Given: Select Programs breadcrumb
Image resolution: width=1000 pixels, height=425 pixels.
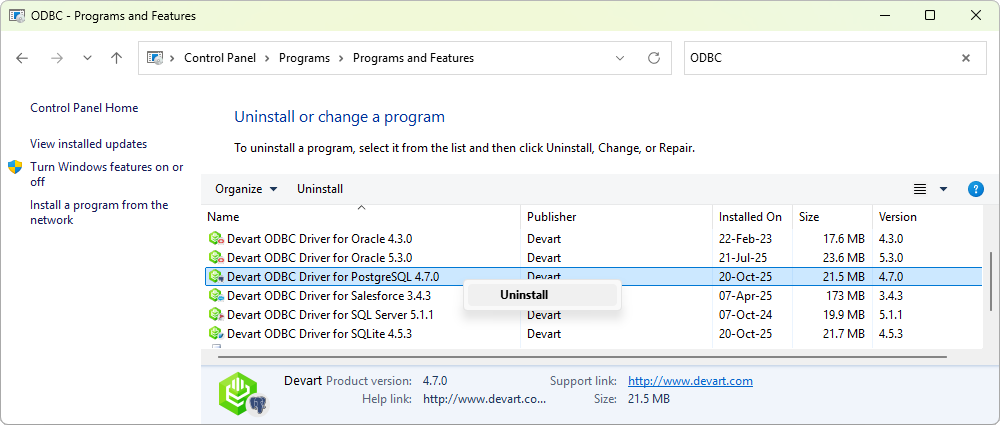Looking at the screenshot, I should [x=304, y=58].
